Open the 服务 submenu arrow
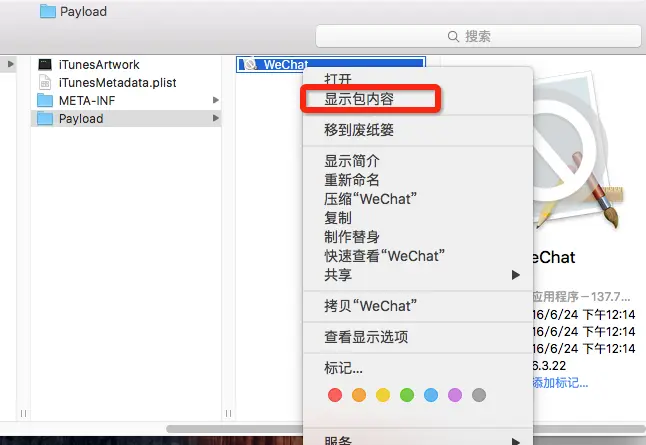This screenshot has height=445, width=646. [x=515, y=441]
